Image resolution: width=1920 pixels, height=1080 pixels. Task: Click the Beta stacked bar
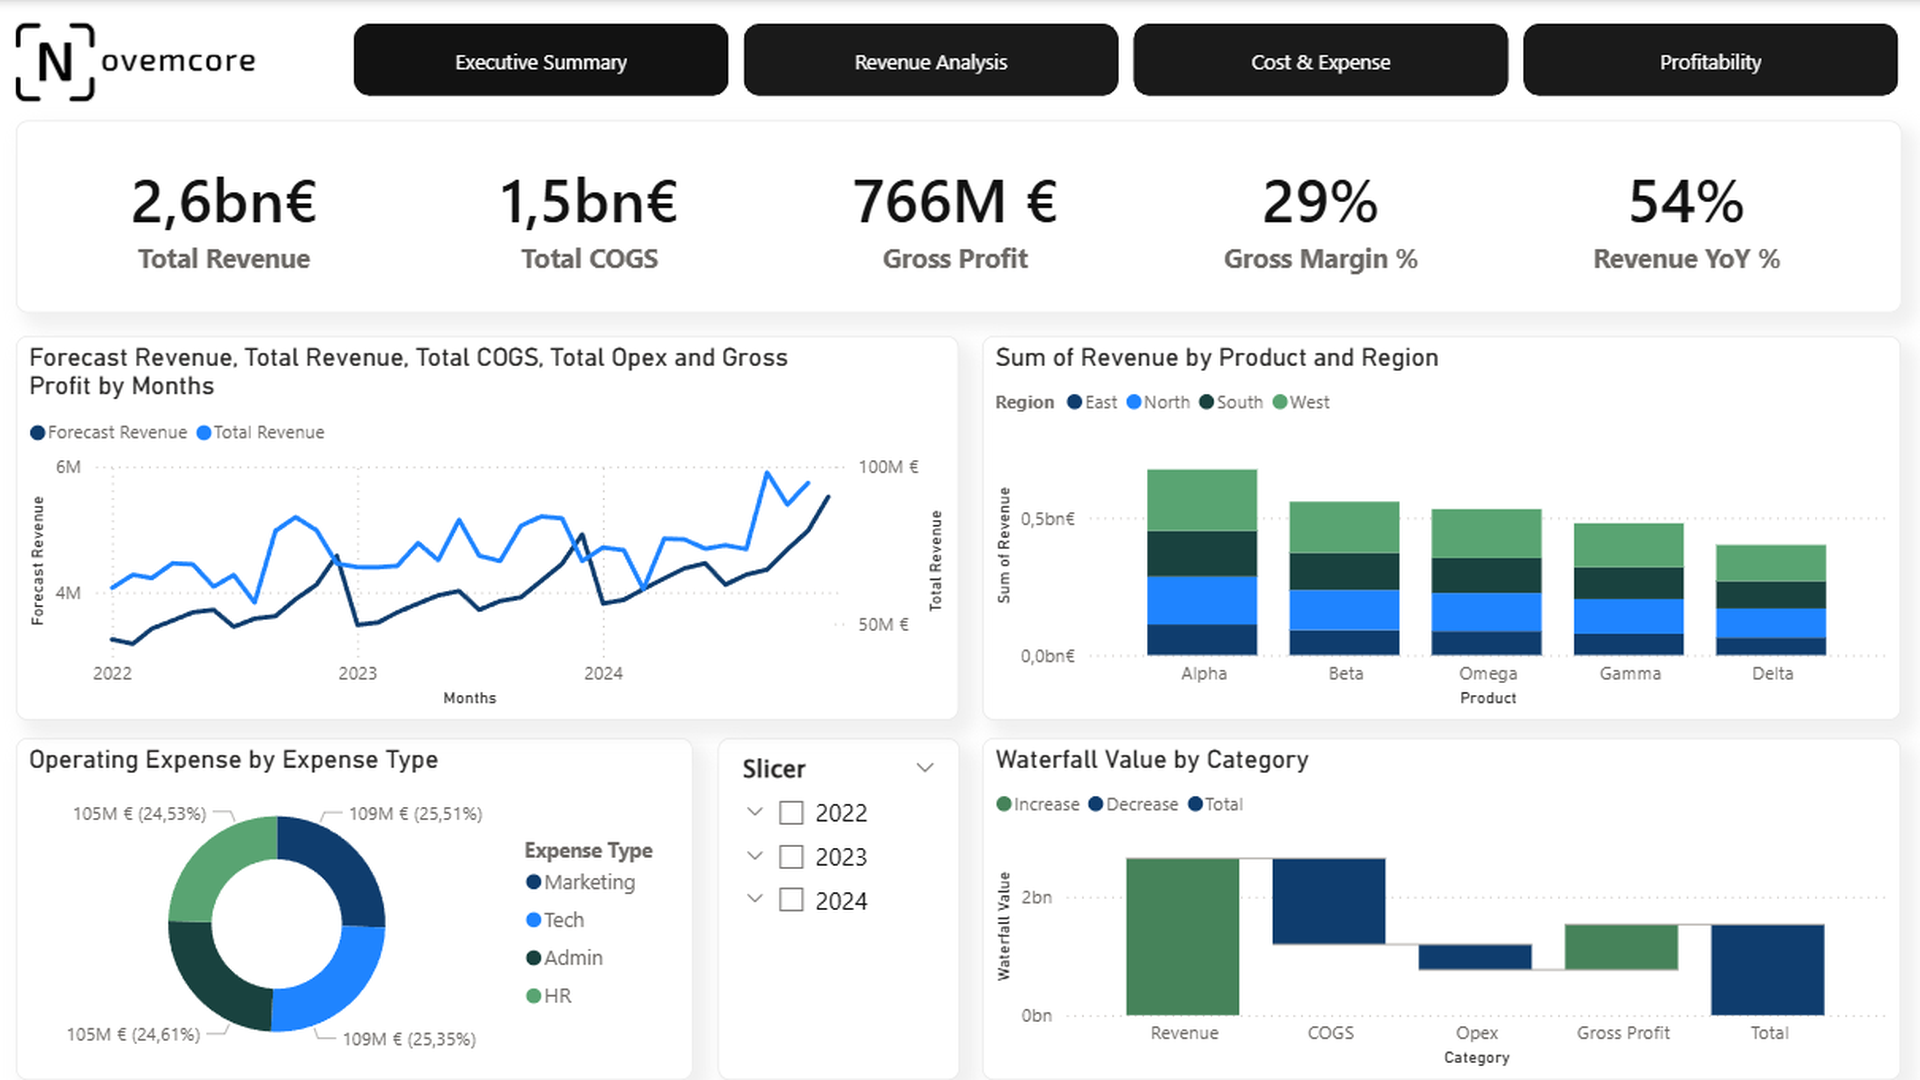coord(1345,578)
